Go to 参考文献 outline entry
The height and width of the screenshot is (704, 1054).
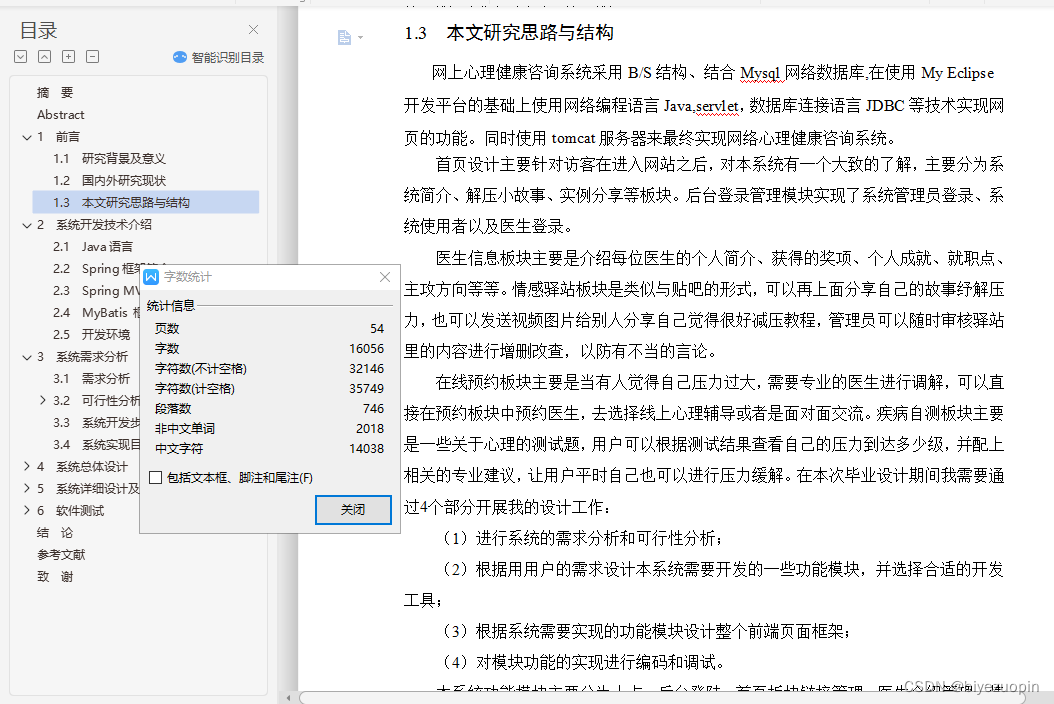(x=61, y=555)
